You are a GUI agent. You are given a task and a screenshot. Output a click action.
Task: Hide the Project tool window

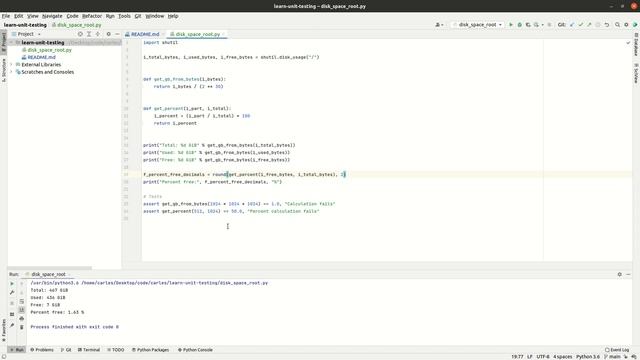(x=117, y=34)
